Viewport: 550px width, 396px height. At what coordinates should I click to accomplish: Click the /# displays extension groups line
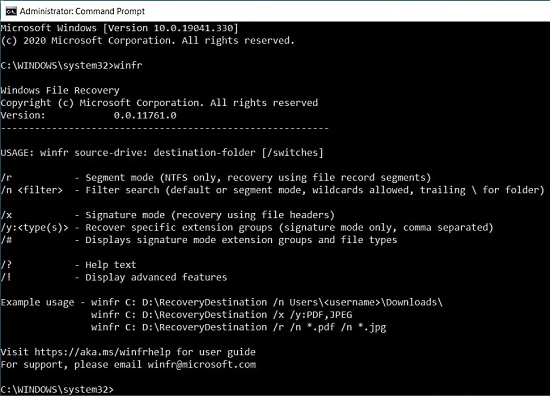tap(199, 240)
